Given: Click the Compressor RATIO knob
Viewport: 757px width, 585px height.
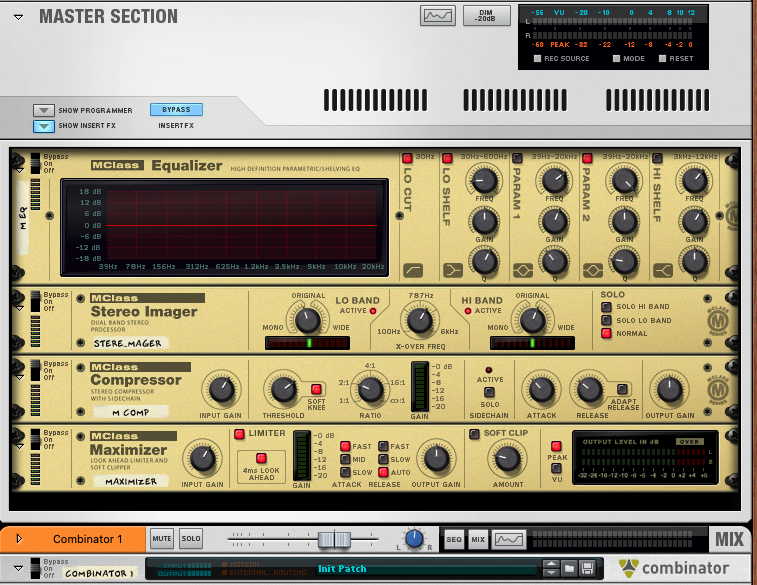Looking at the screenshot, I should [x=370, y=390].
